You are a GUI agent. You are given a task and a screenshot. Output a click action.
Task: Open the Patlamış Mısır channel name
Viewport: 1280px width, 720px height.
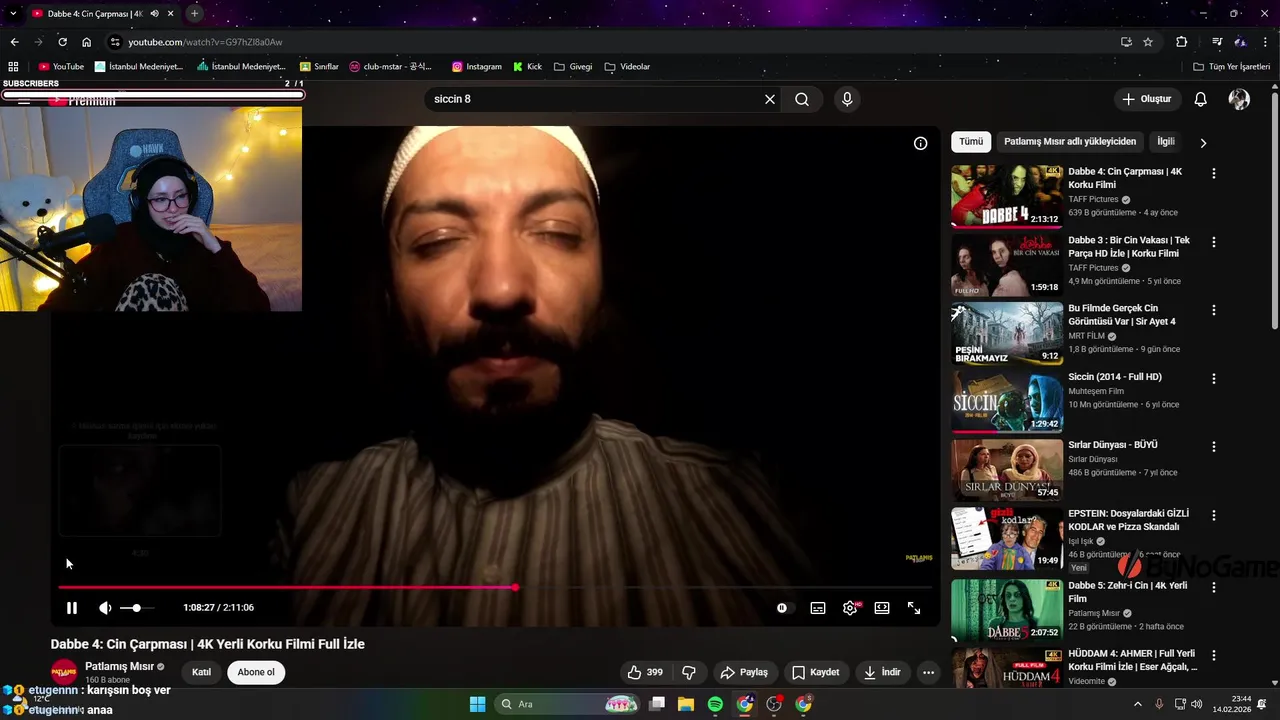(x=119, y=666)
